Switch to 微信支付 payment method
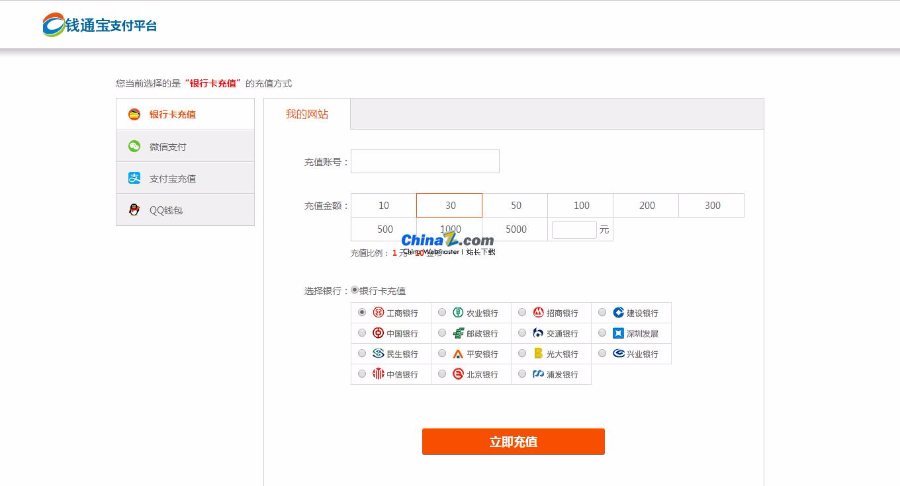 pos(185,146)
